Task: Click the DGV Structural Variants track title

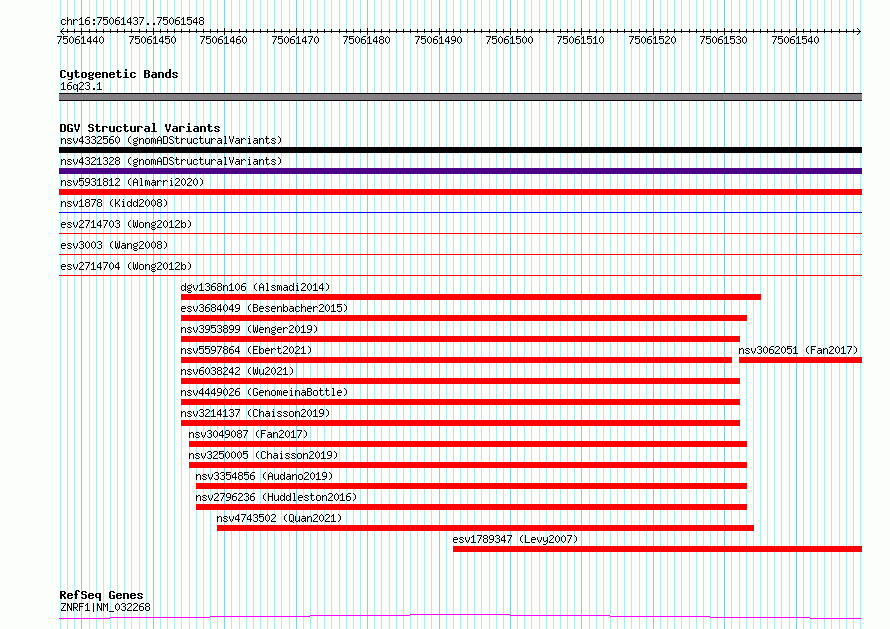Action: click(140, 128)
